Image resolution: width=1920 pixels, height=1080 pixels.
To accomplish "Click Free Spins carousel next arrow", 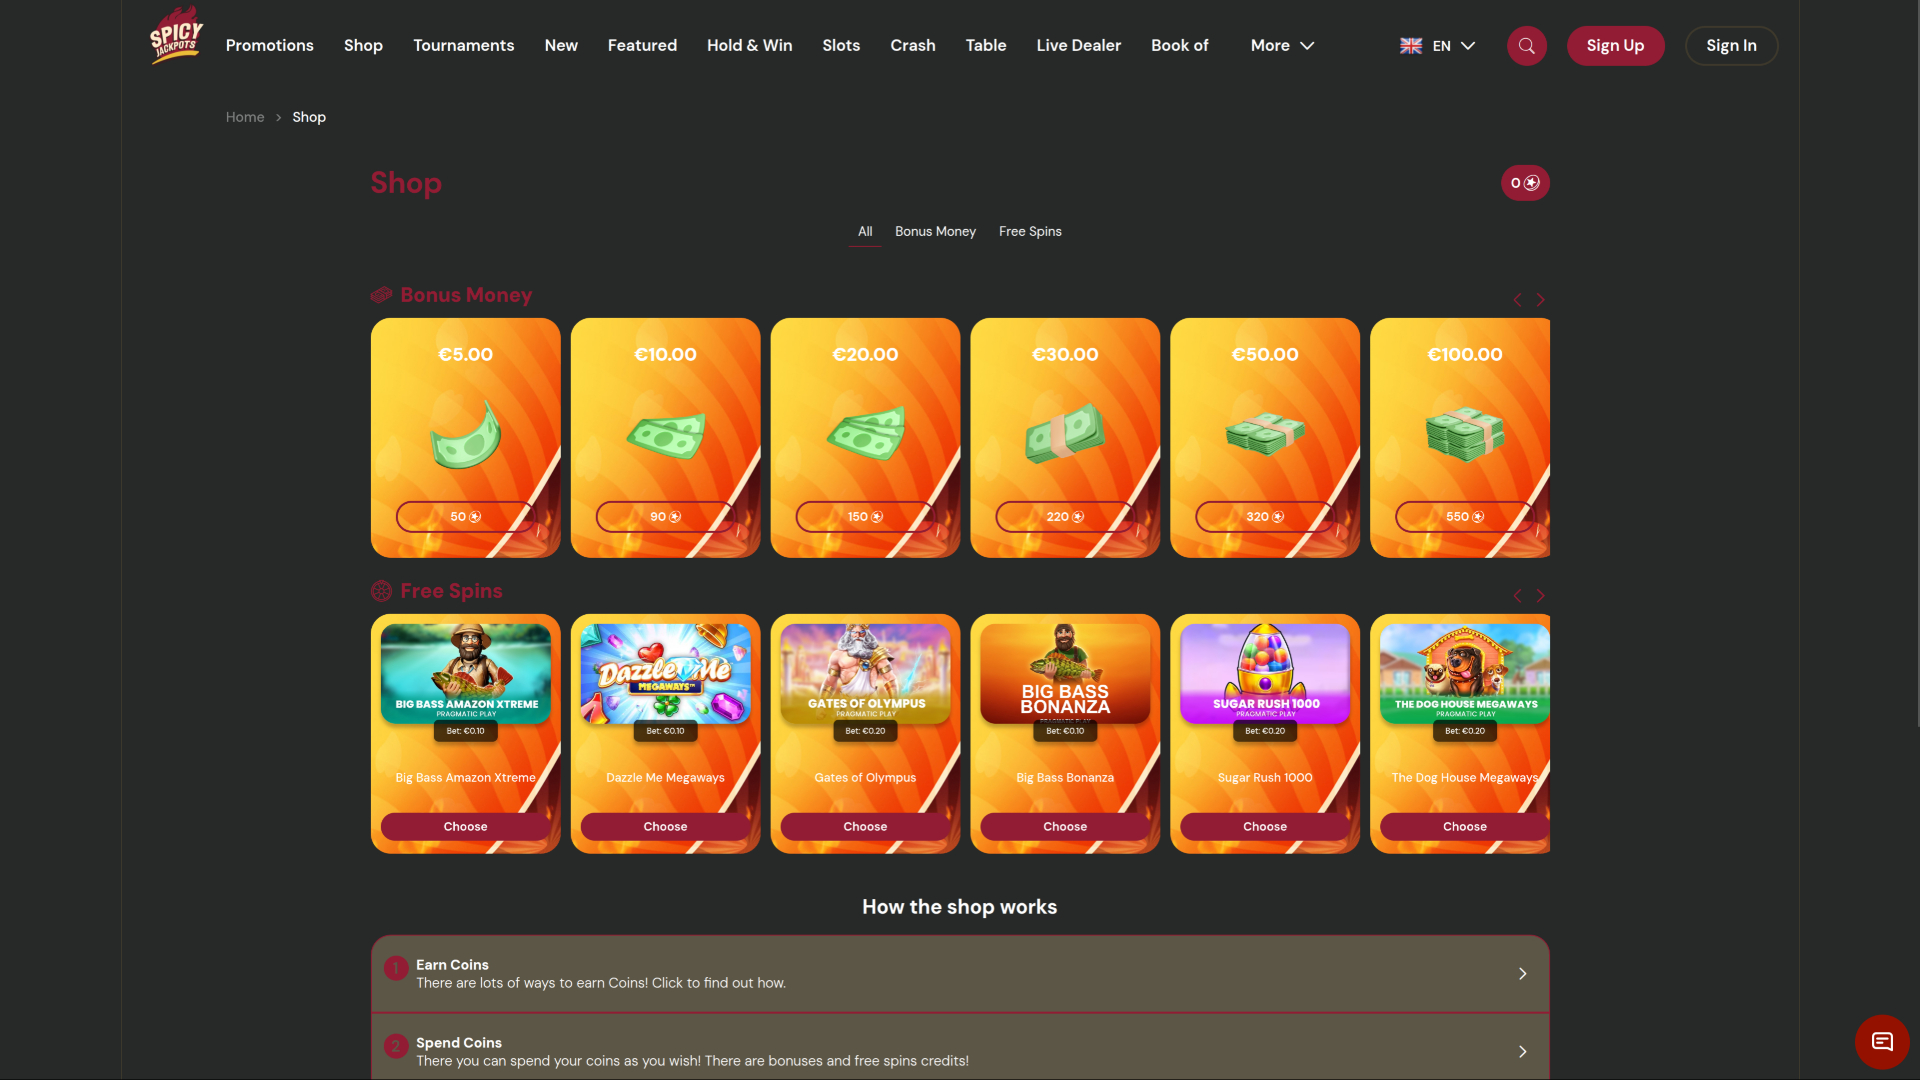I will pyautogui.click(x=1541, y=596).
